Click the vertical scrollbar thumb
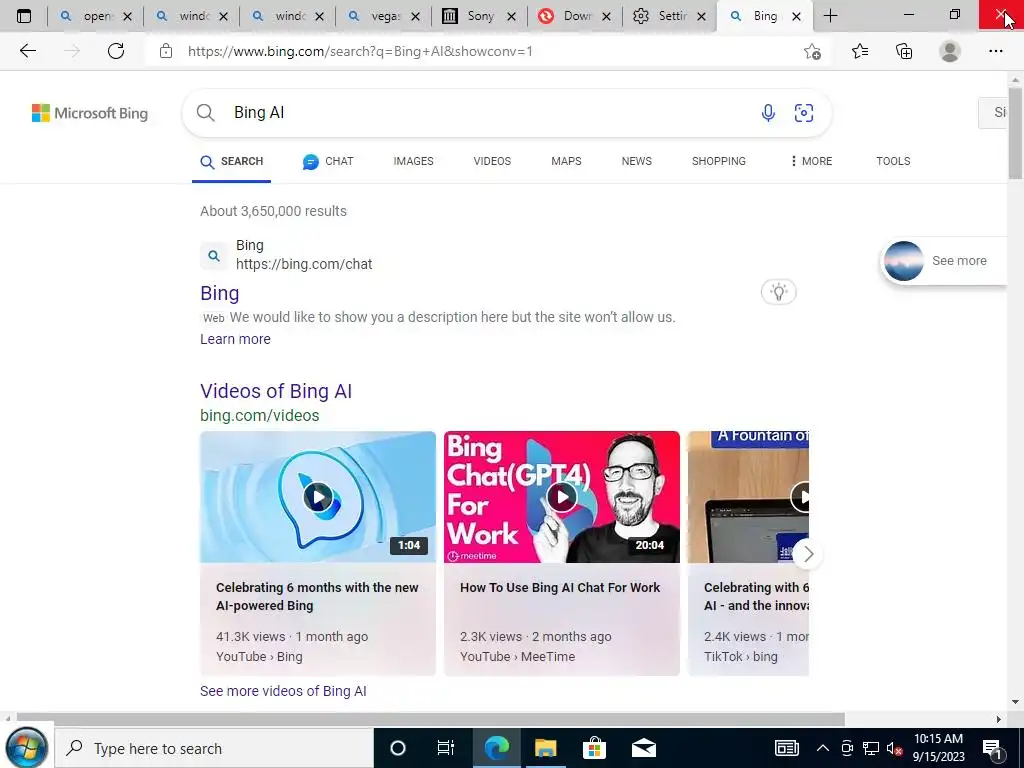This screenshot has height=768, width=1024. click(x=1015, y=133)
